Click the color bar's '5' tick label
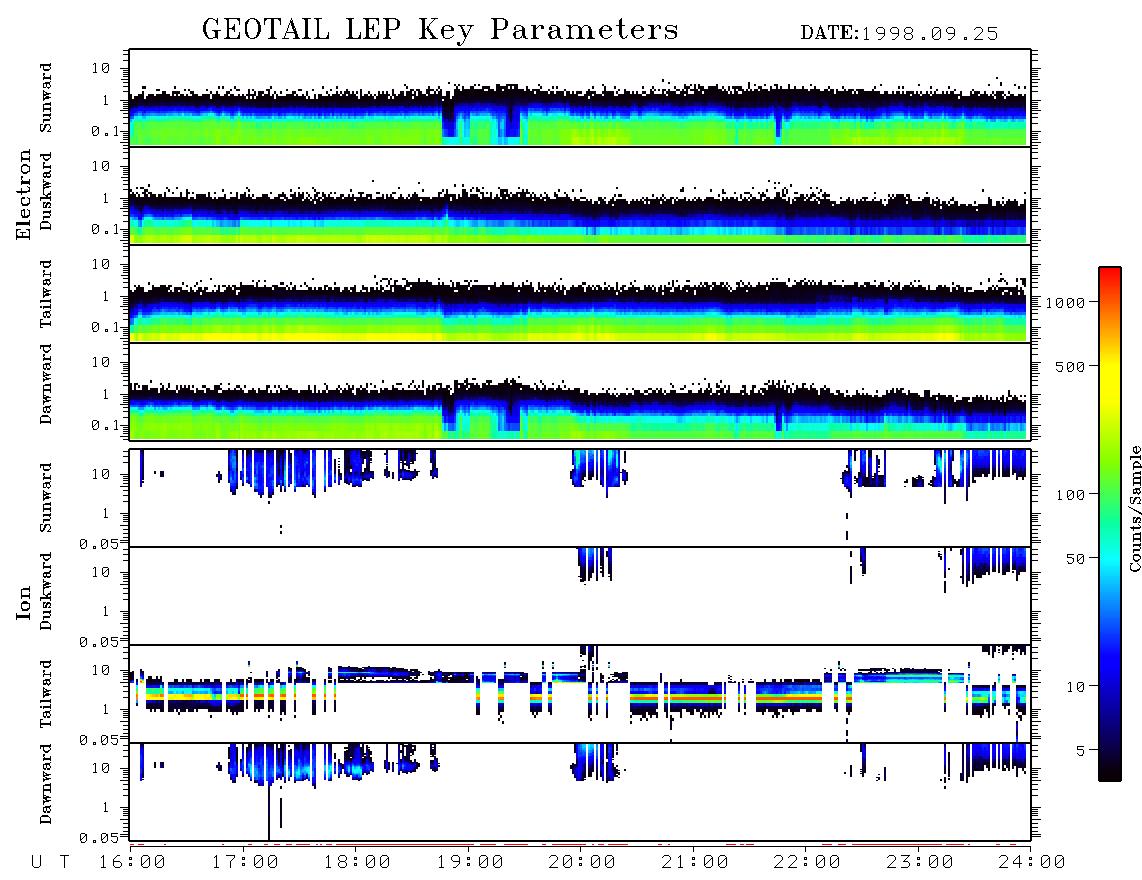This screenshot has height=880, width=1142. pos(1081,750)
